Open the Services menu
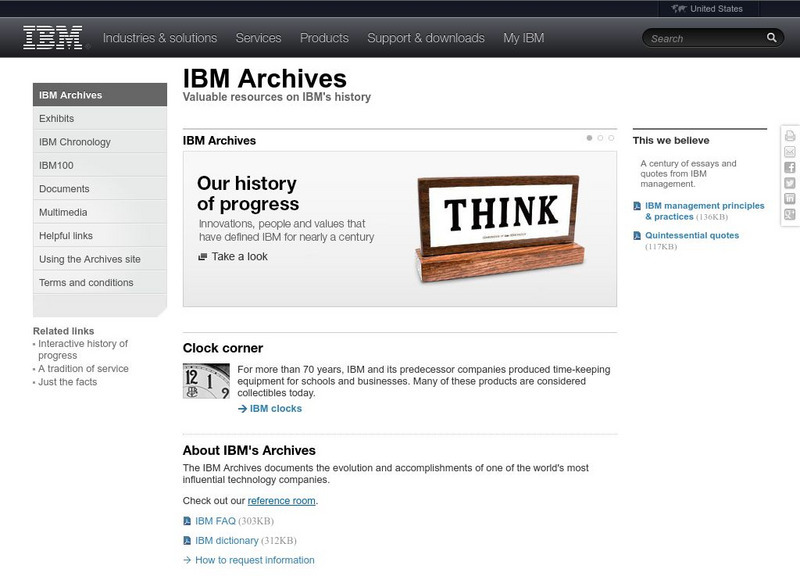Image resolution: width=800 pixels, height=576 pixels. coord(258,38)
